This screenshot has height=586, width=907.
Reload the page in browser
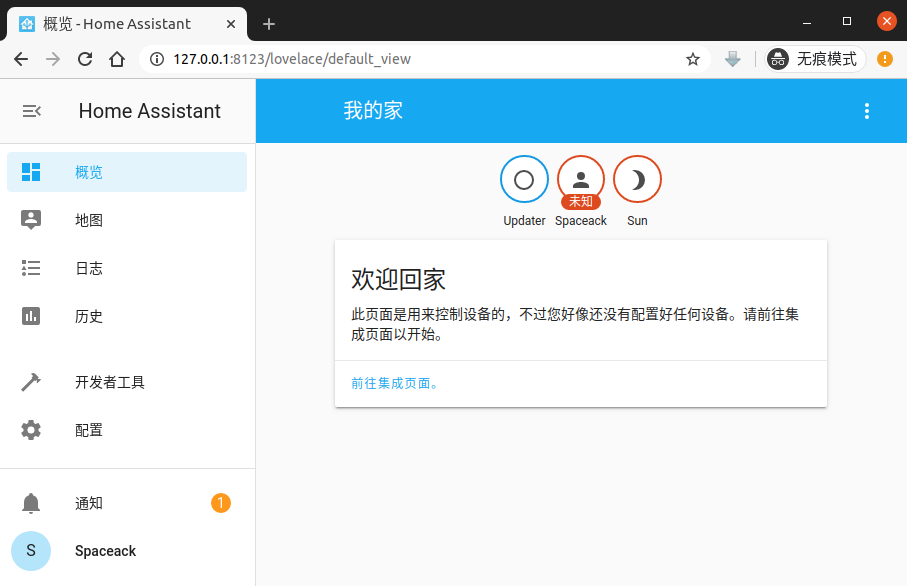[85, 59]
